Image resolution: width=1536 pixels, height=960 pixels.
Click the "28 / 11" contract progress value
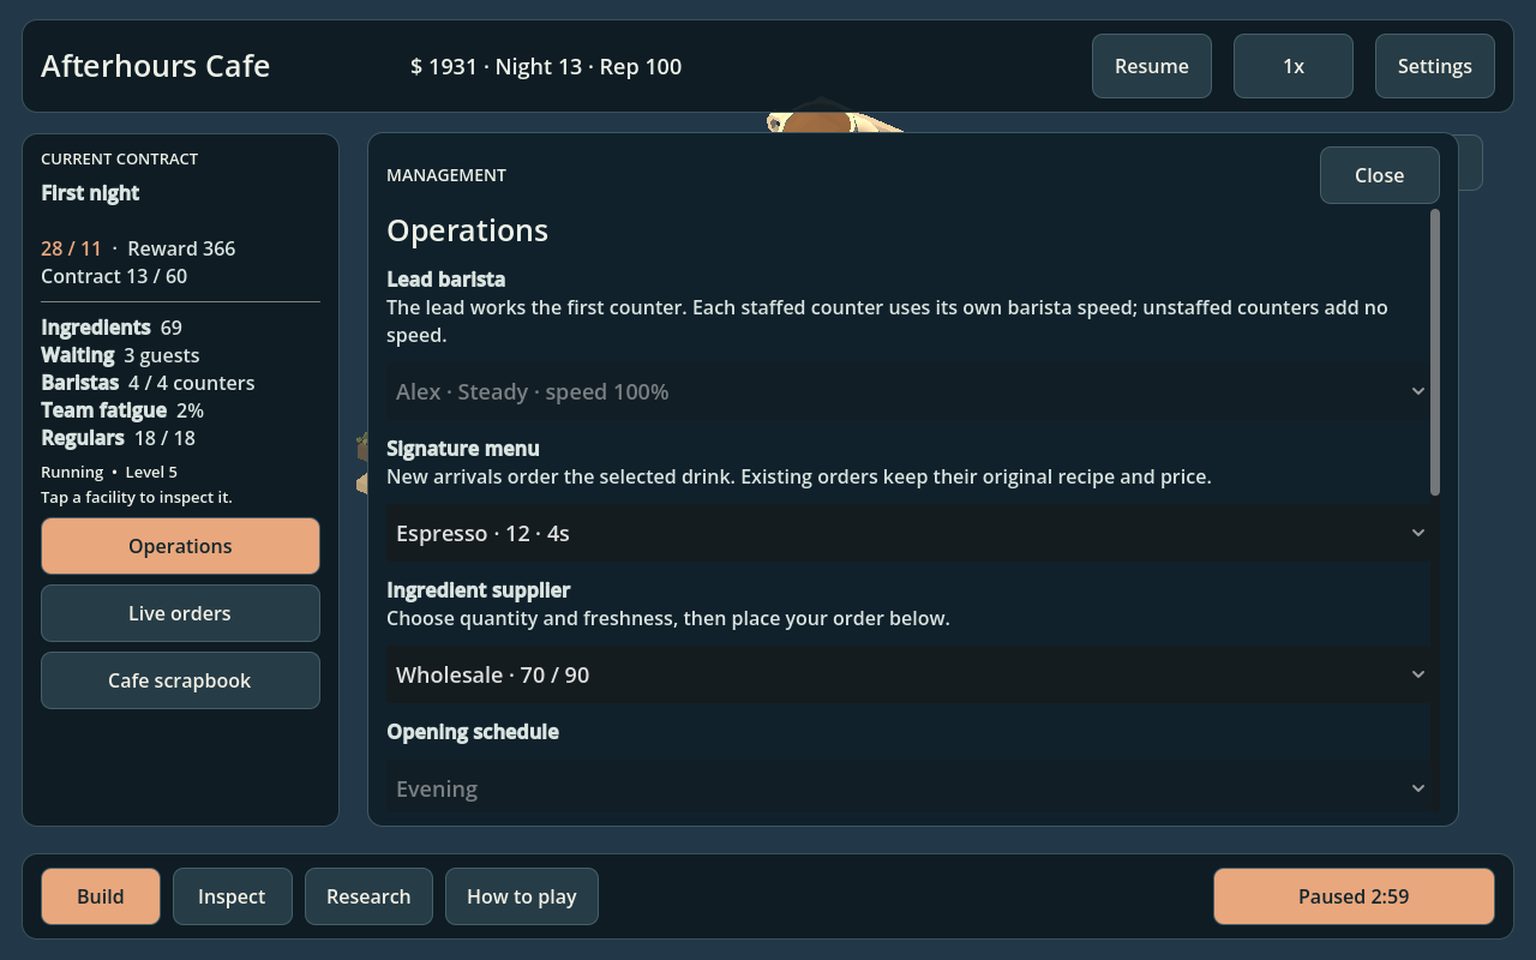(71, 248)
